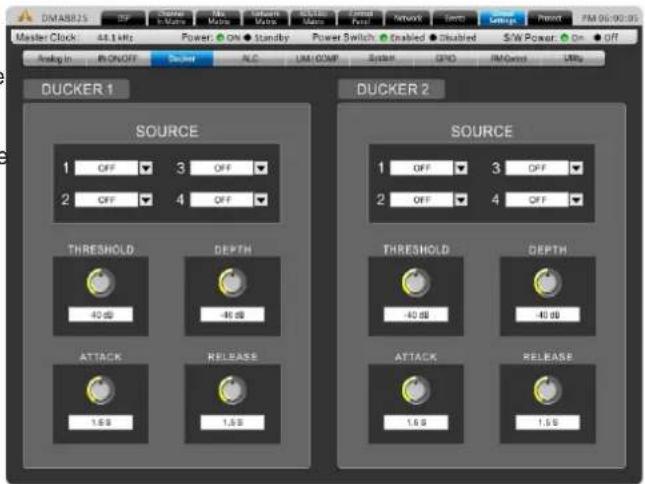Open the DSP top tab
Viewport: 645px width, 484px height.
(123, 19)
